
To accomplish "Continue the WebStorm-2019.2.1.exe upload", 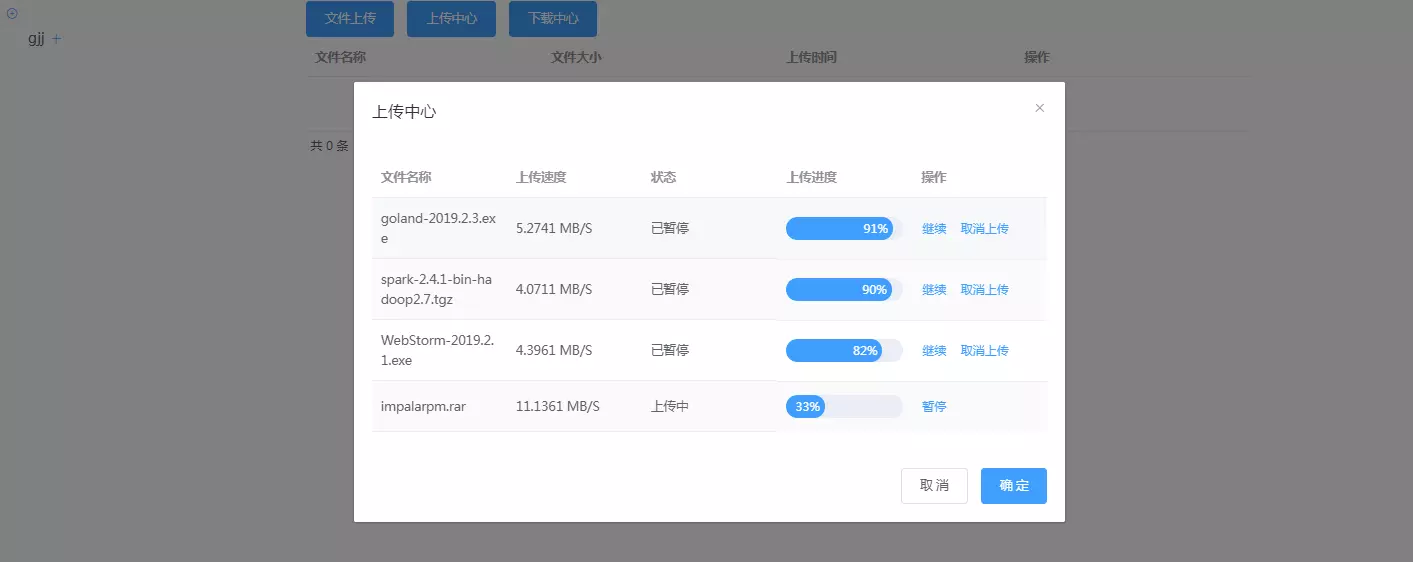I will [934, 351].
